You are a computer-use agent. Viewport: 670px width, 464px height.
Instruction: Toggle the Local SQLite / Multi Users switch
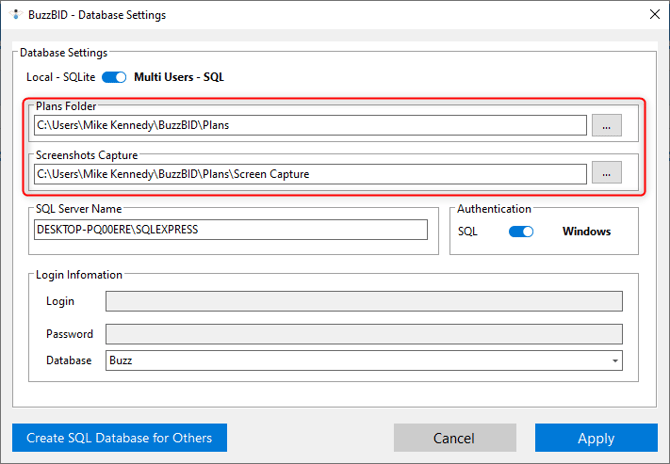(114, 77)
